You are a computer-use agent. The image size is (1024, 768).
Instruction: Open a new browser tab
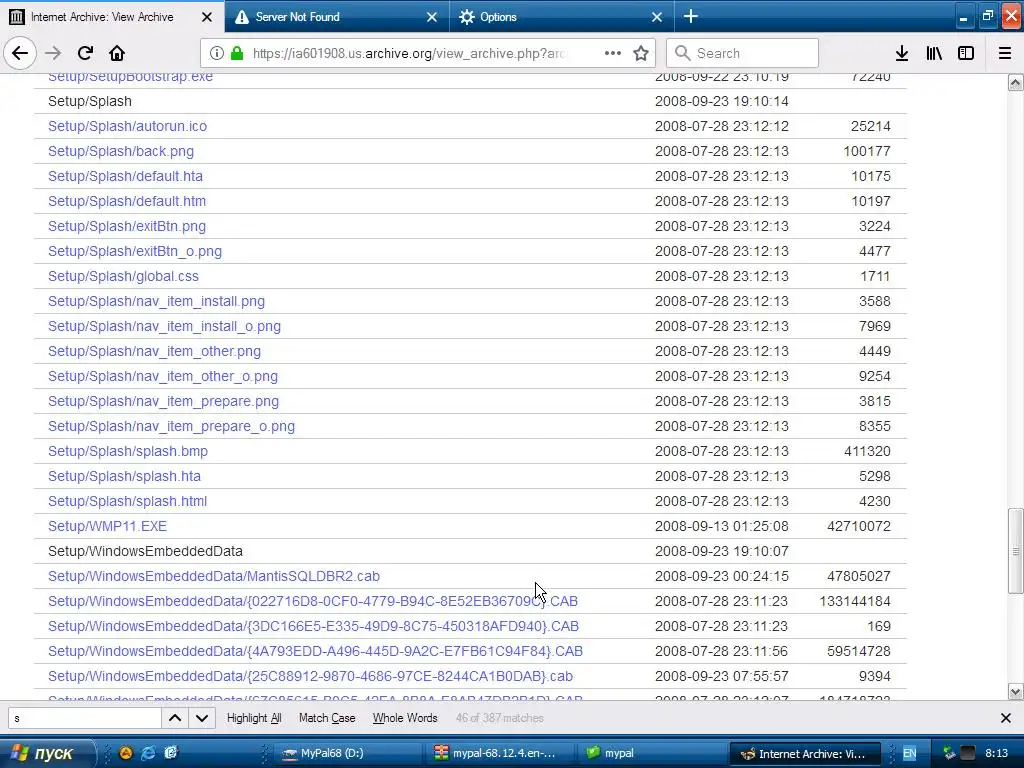[691, 16]
